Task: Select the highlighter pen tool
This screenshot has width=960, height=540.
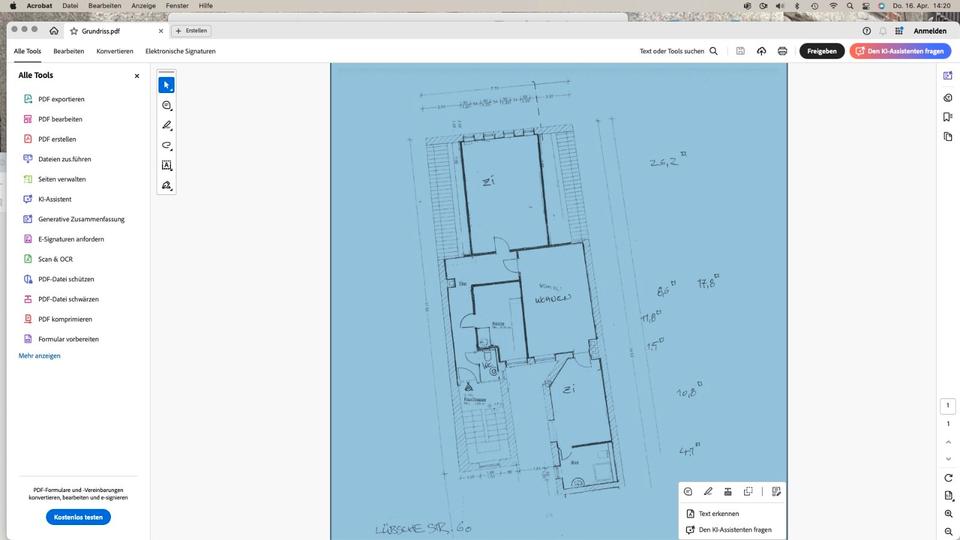Action: click(166, 125)
